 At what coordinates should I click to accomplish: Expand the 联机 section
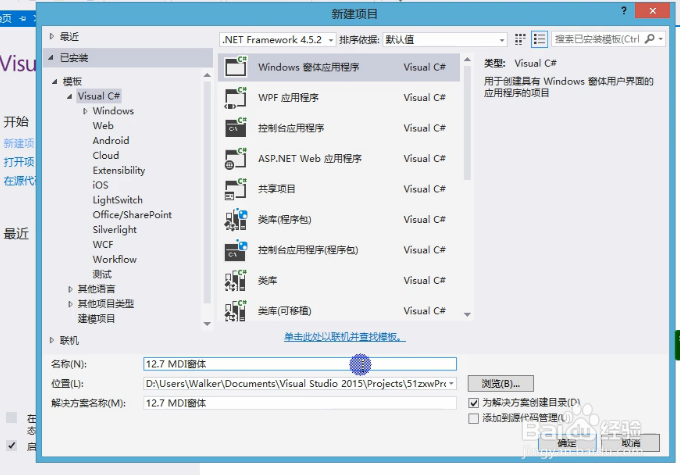[52, 341]
